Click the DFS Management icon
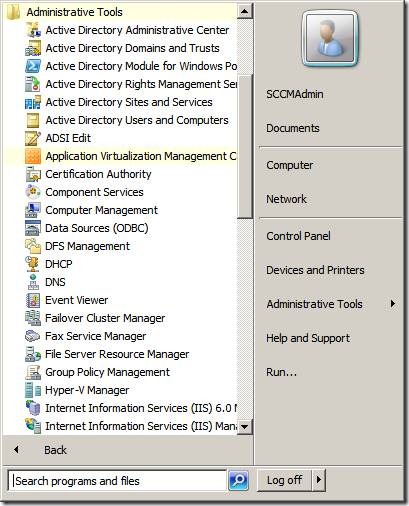Viewport: 409px width, 506px height. pos(33,246)
